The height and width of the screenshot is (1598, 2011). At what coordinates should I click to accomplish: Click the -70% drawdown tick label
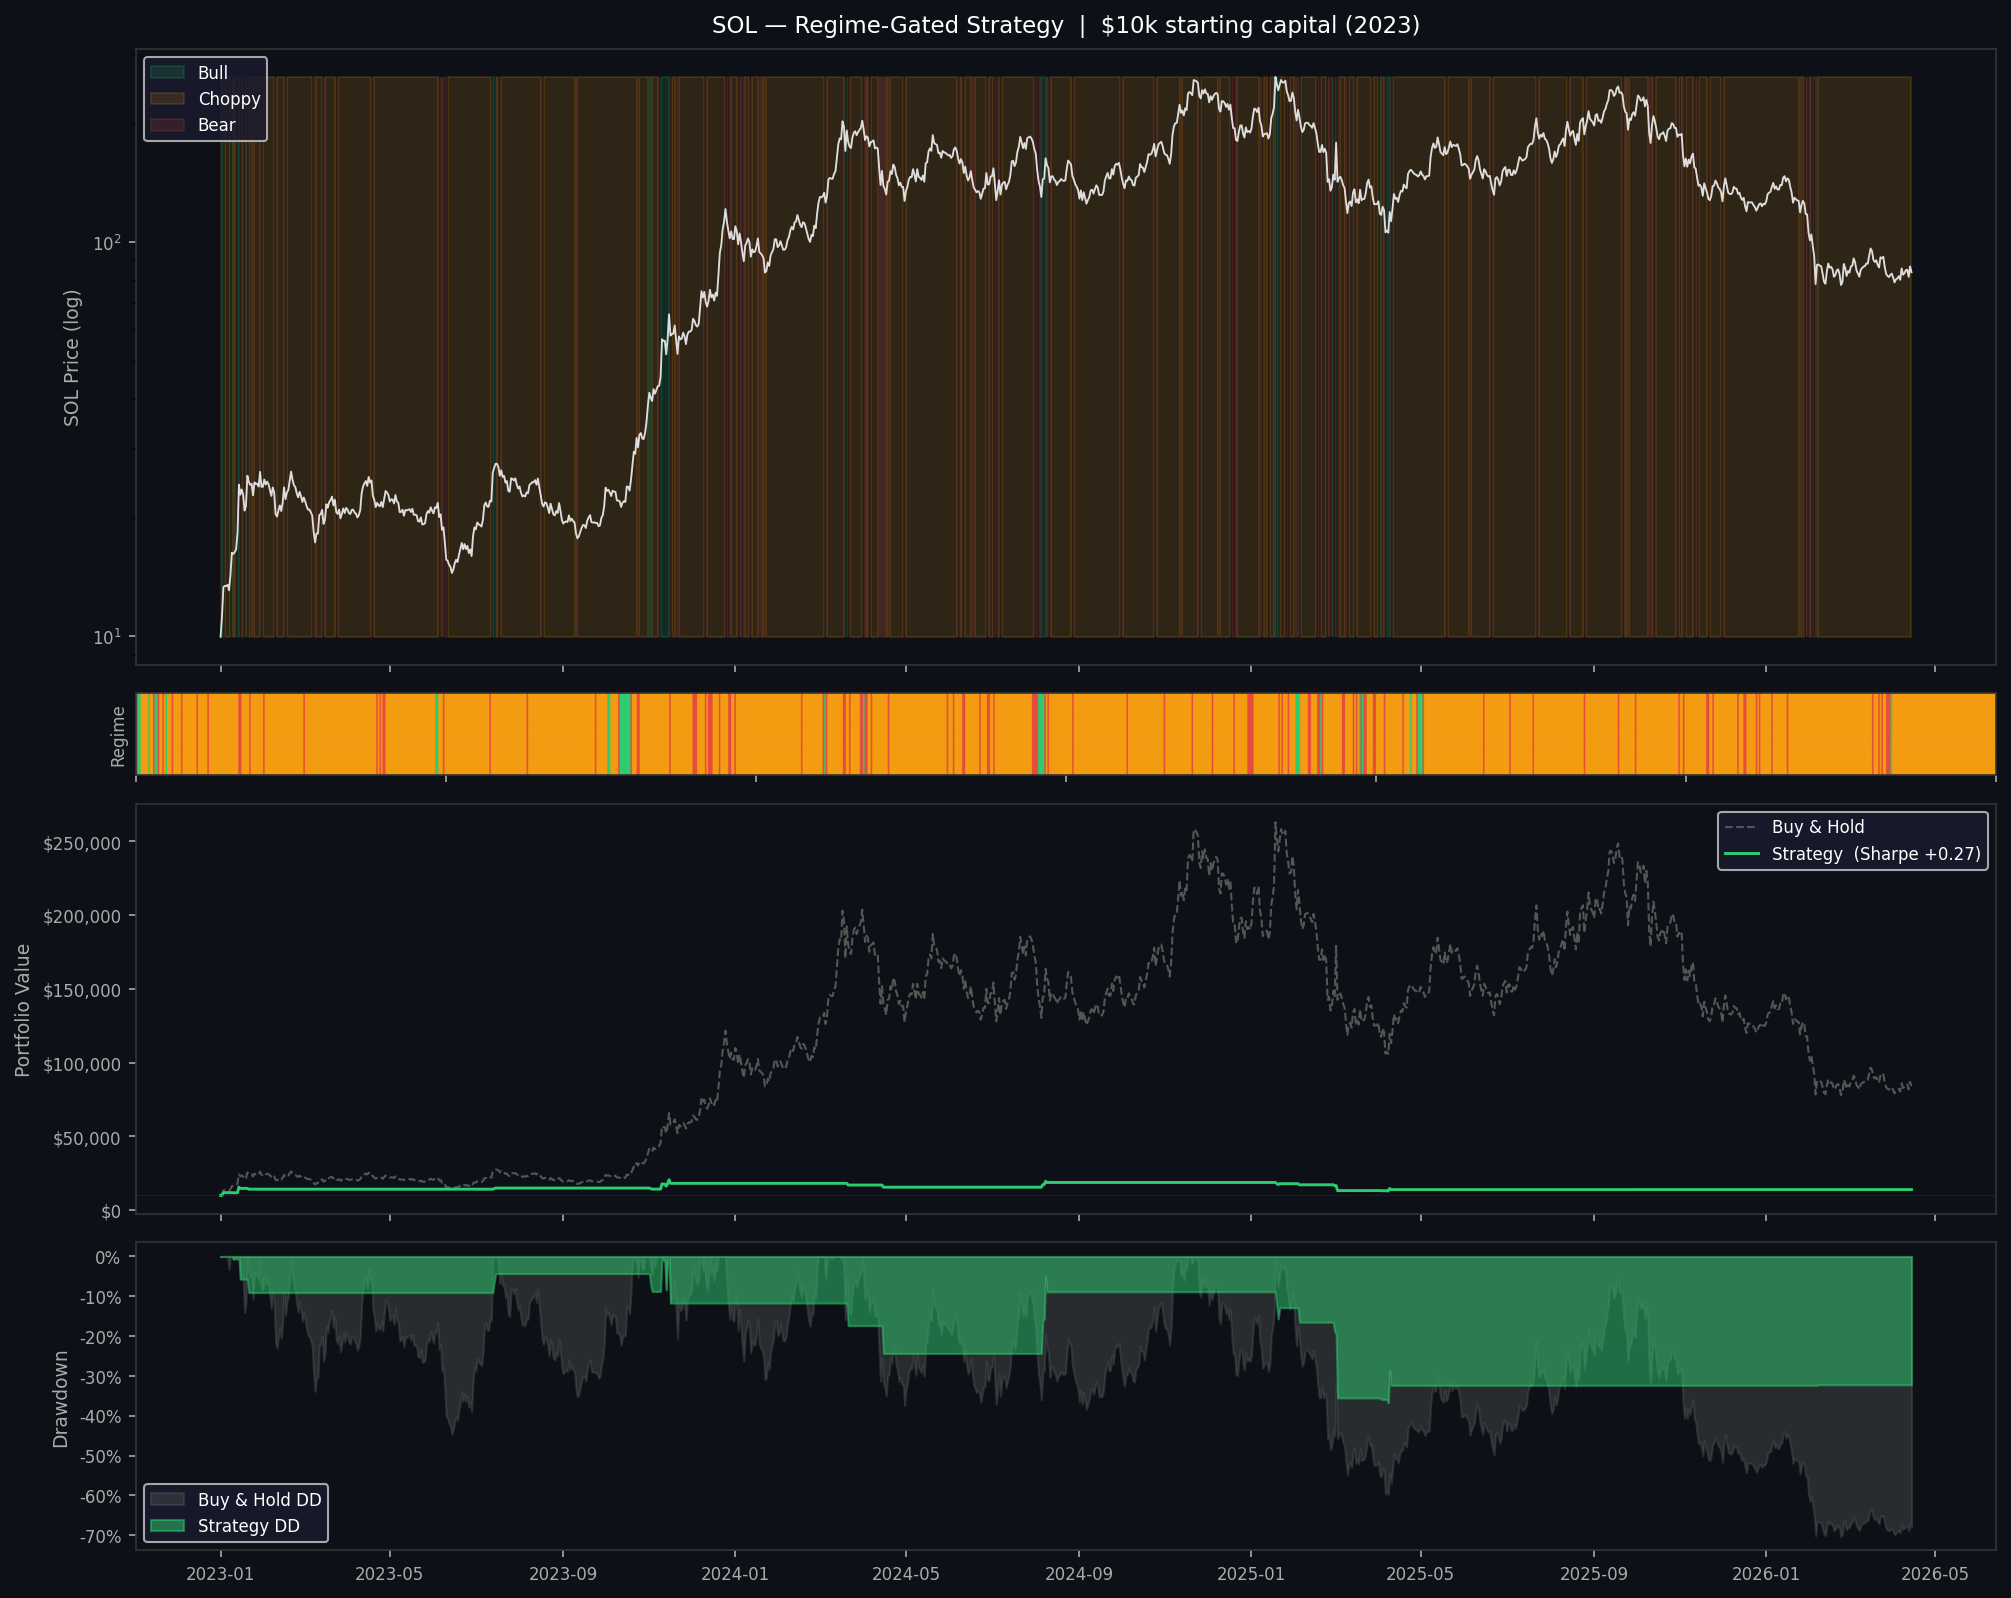click(x=101, y=1536)
